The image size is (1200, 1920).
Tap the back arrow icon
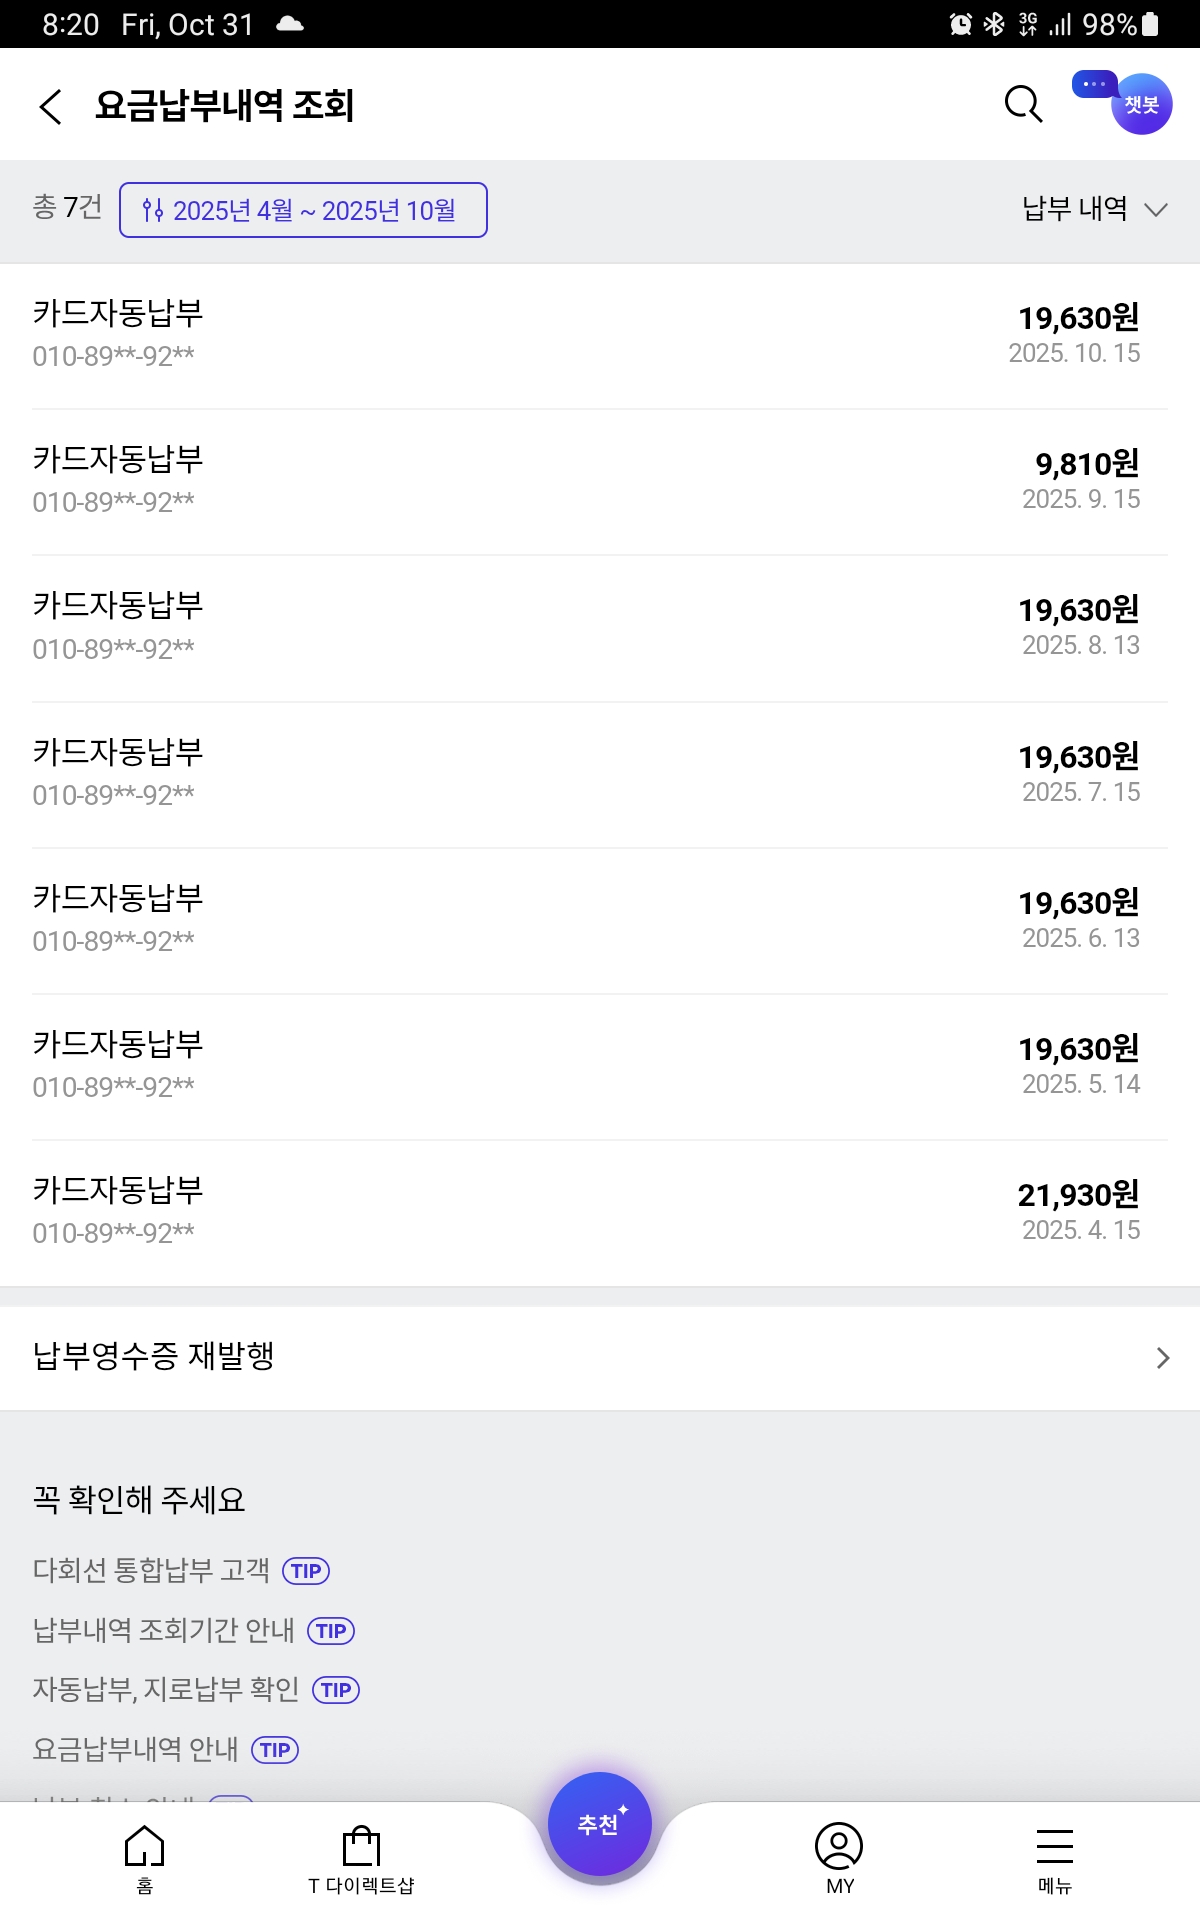51,106
